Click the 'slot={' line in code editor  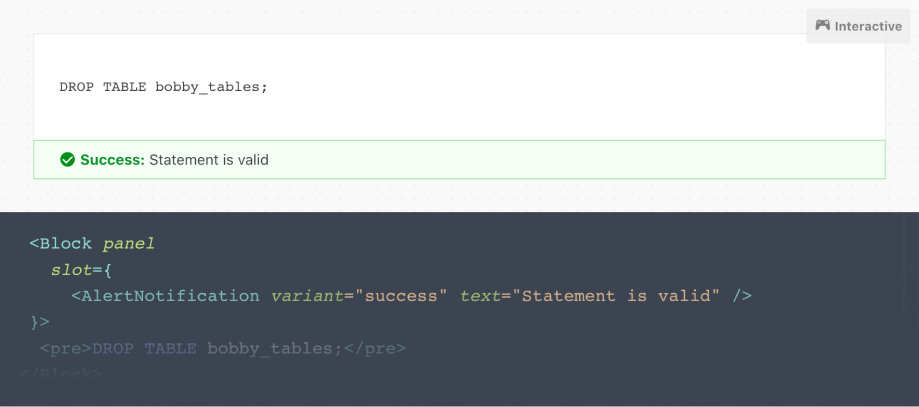pyautogui.click(x=81, y=270)
